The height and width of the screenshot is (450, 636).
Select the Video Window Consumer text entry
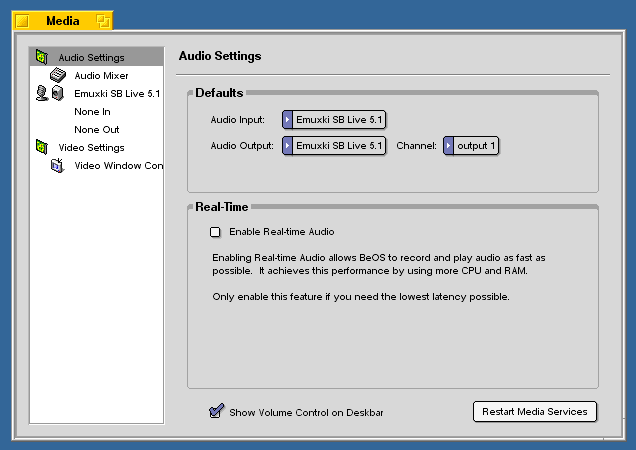(x=118, y=166)
